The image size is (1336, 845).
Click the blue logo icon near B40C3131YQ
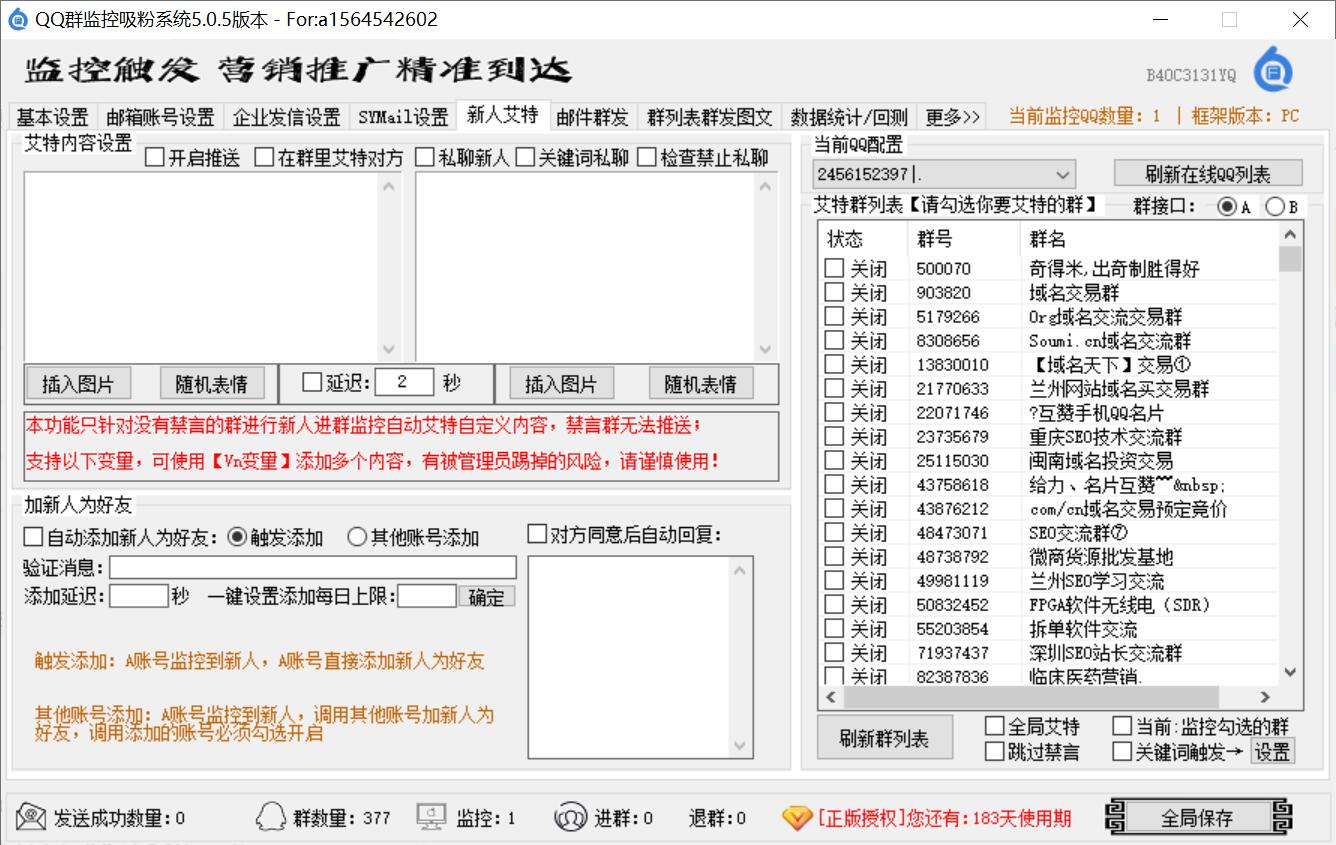coord(1273,69)
